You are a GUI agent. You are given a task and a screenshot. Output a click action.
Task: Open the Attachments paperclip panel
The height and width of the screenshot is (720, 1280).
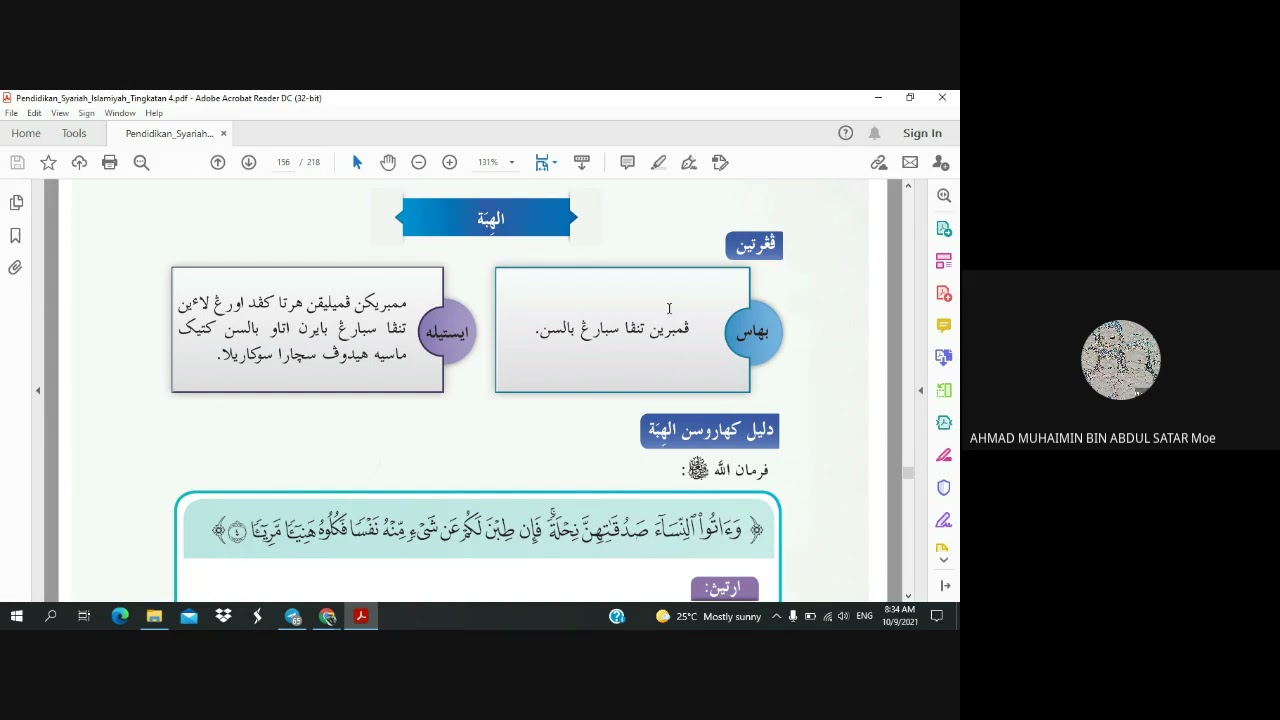[16, 268]
